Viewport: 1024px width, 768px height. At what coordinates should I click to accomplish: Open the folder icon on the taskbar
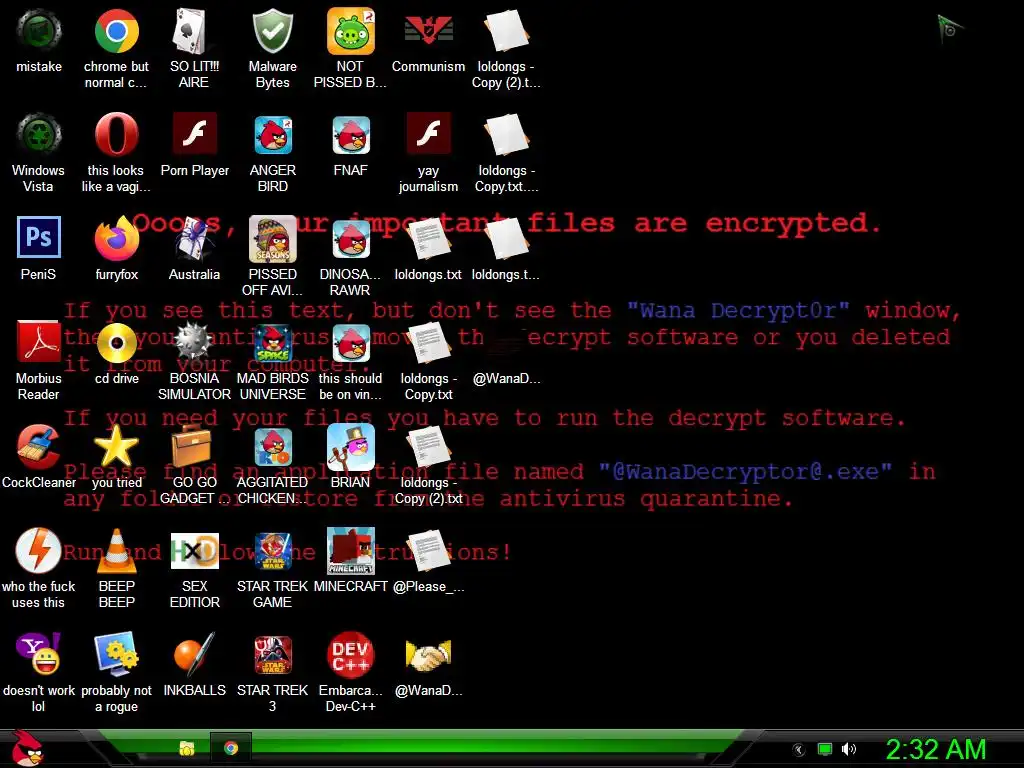pyautogui.click(x=187, y=748)
